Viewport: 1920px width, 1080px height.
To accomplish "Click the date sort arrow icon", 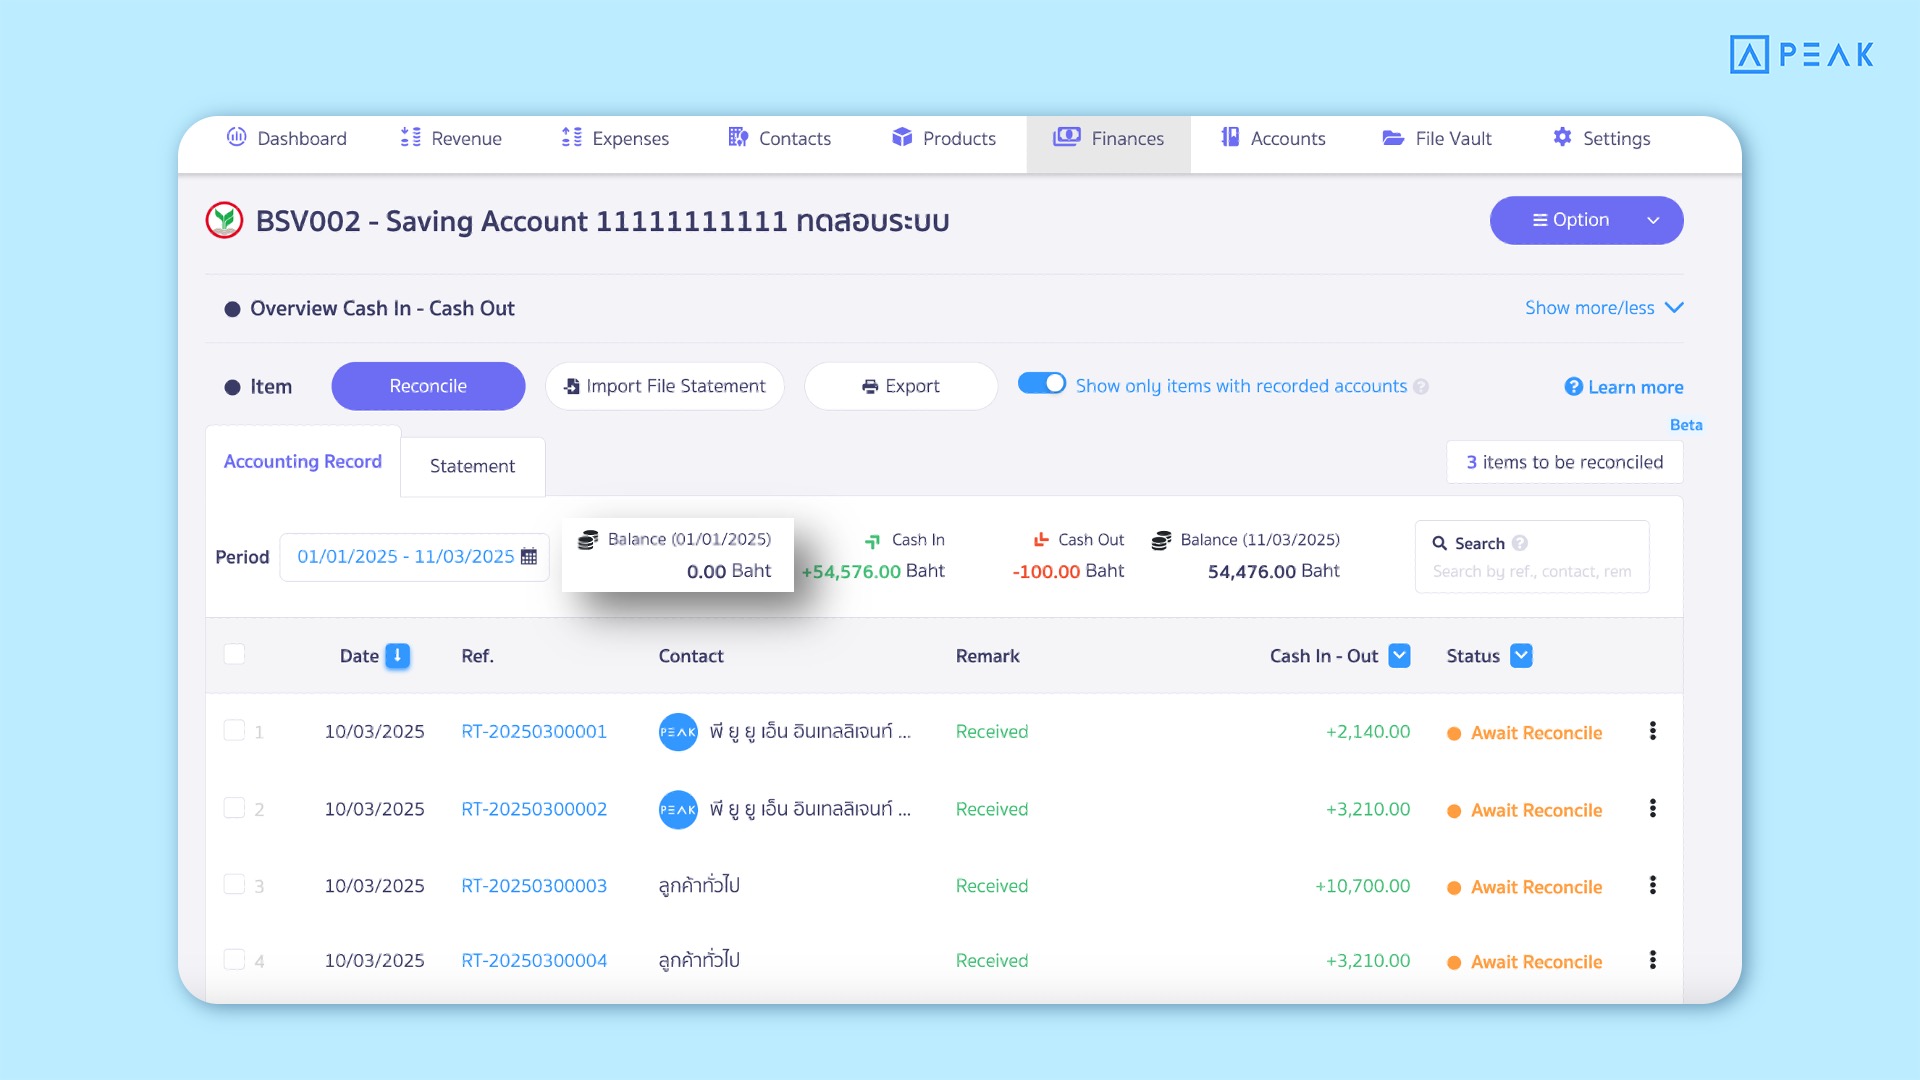I will point(397,656).
